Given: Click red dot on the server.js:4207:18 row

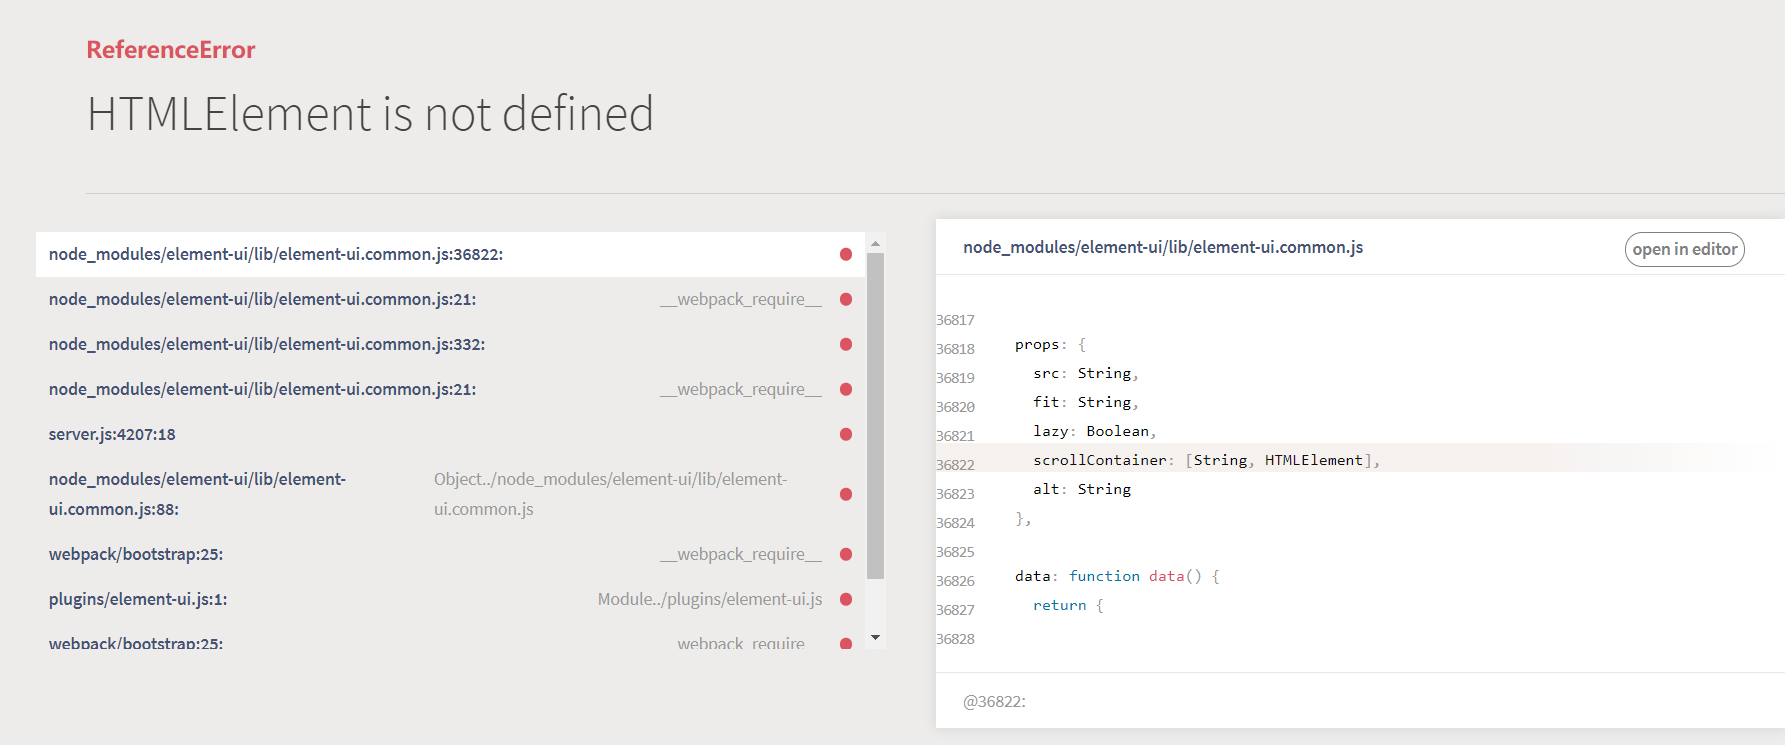Looking at the screenshot, I should [x=846, y=434].
